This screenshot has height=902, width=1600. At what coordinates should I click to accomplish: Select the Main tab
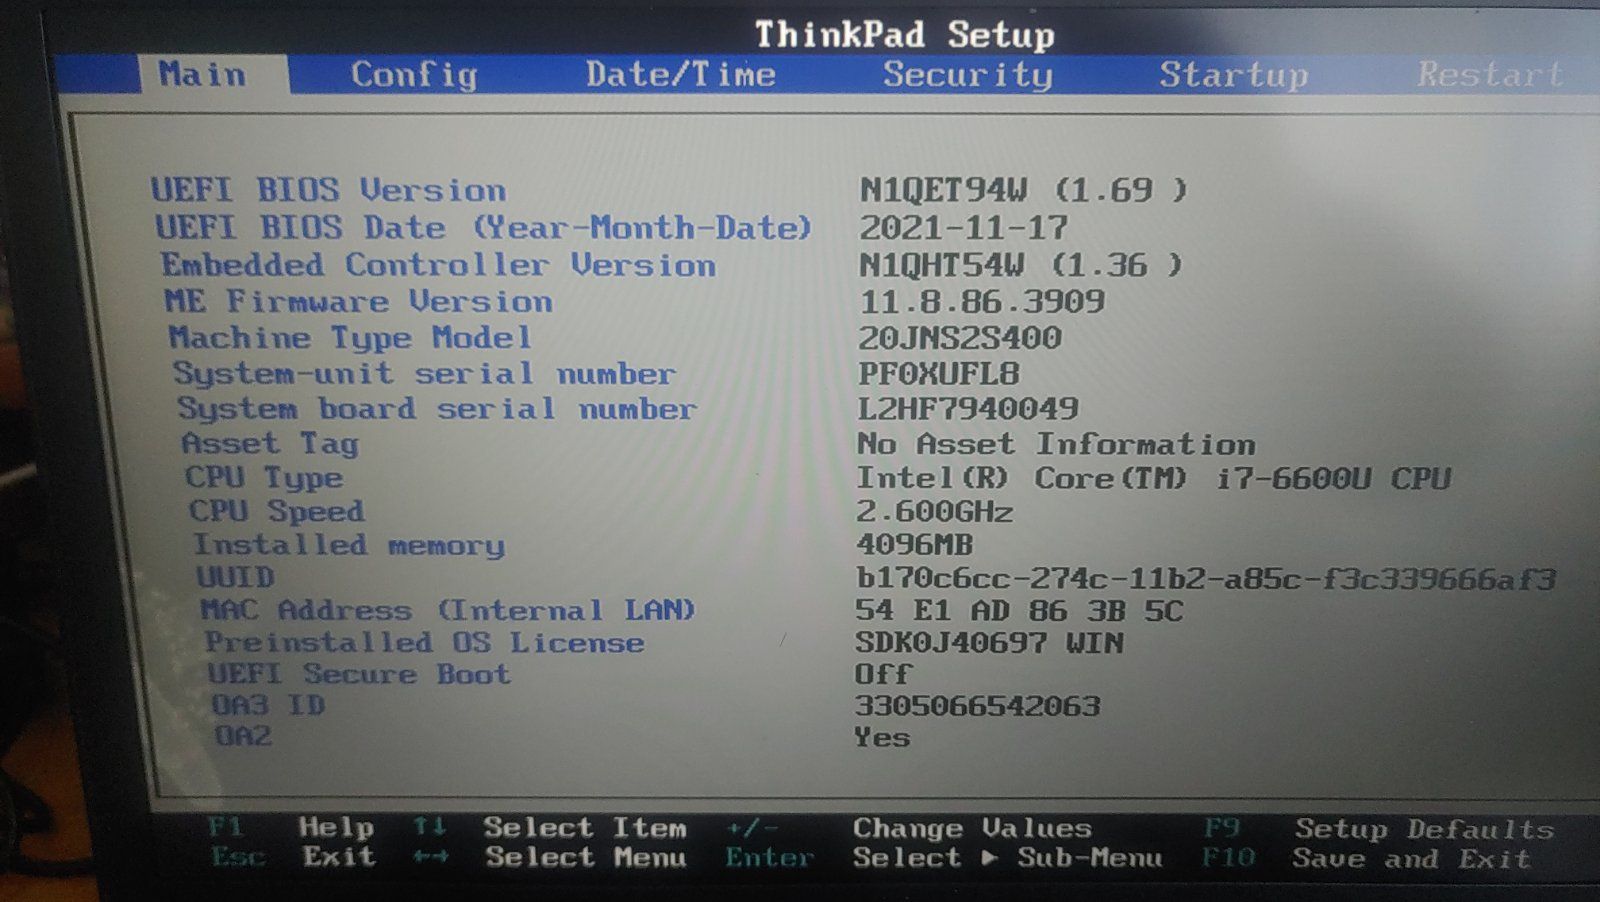203,74
